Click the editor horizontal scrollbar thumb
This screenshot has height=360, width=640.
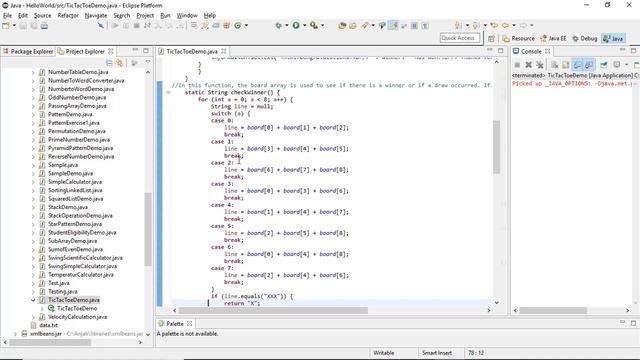pos(273,311)
